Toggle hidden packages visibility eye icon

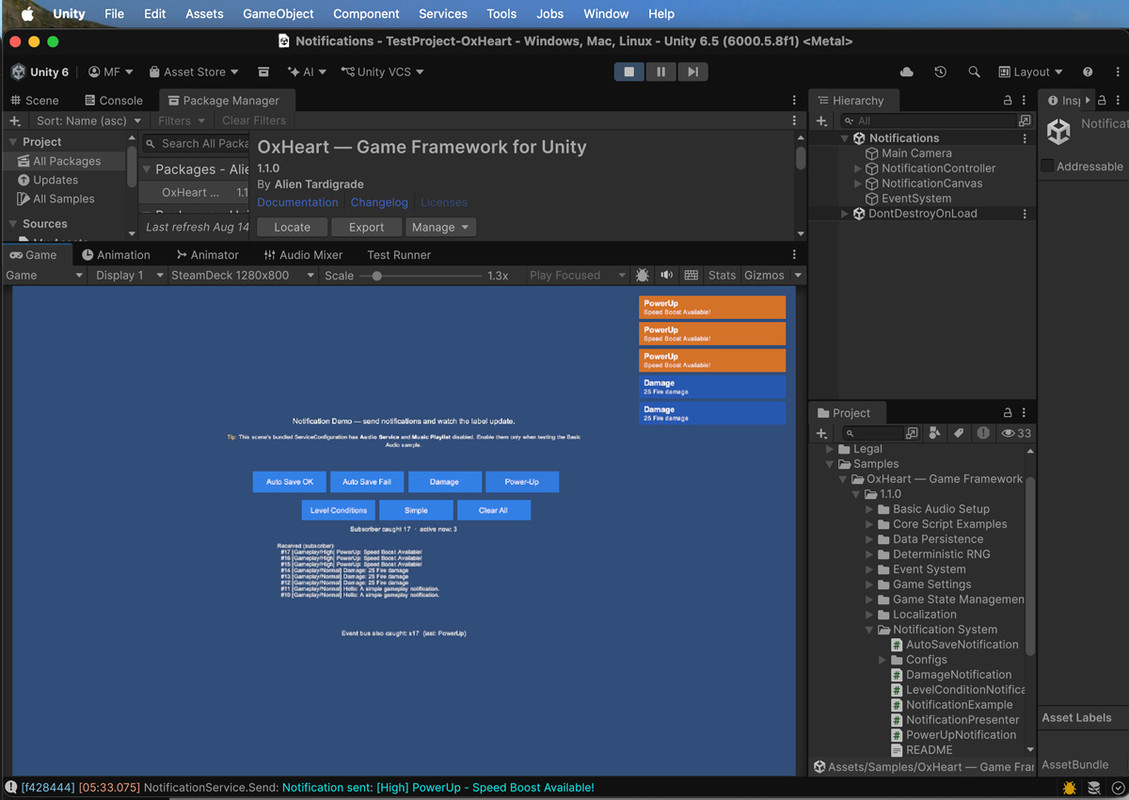click(x=1016, y=433)
